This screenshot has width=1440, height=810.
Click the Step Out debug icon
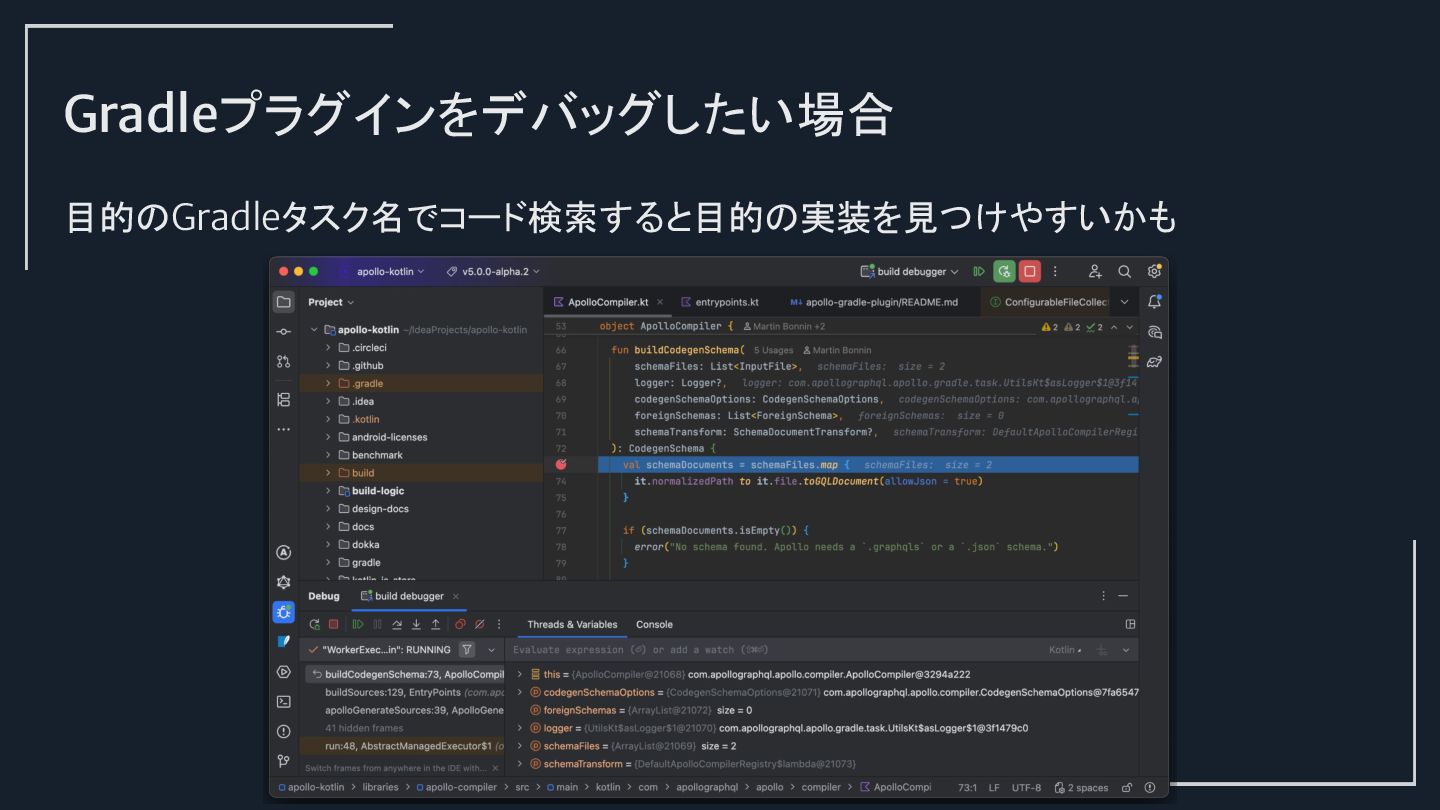[435, 624]
